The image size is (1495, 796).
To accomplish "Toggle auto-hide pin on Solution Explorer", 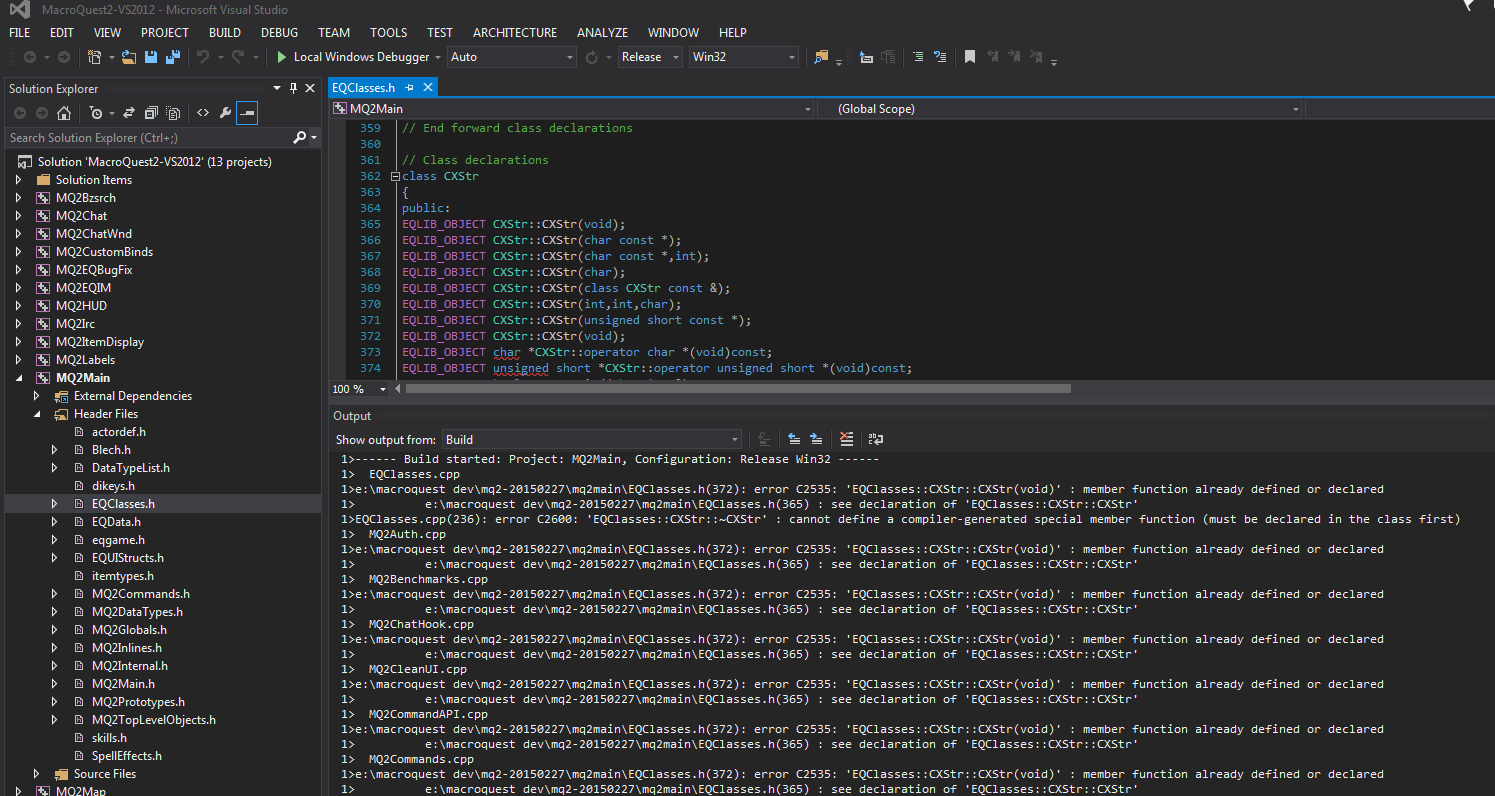I will (x=293, y=88).
